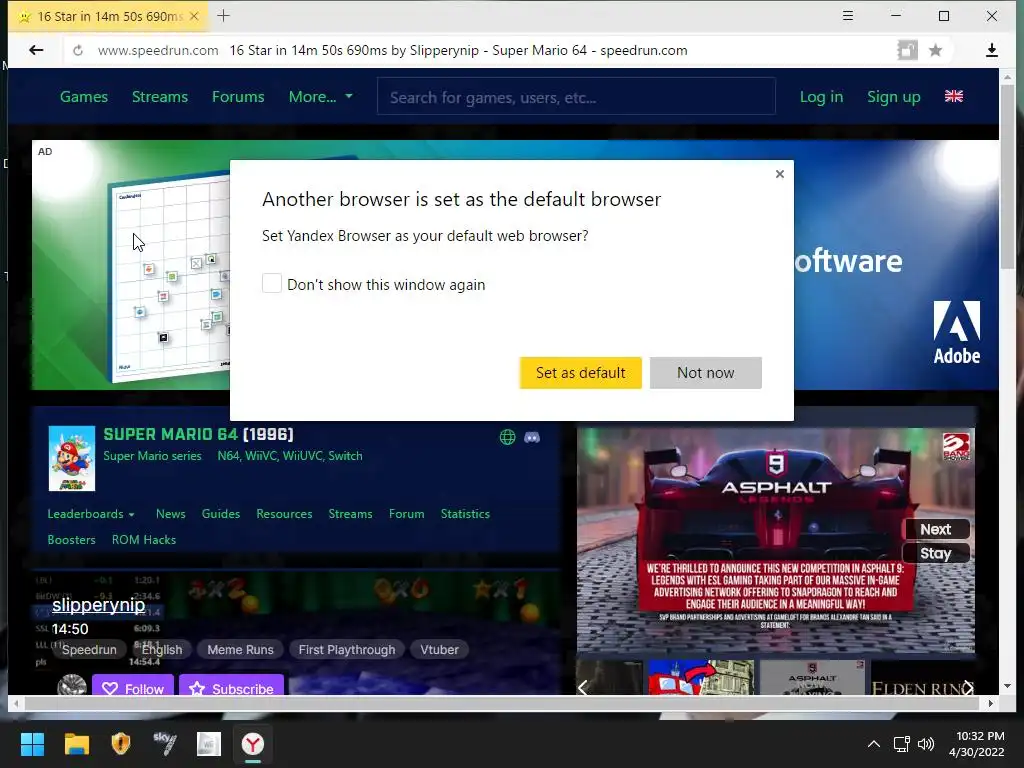
Task: Open Super Mario series link
Action: (x=152, y=456)
